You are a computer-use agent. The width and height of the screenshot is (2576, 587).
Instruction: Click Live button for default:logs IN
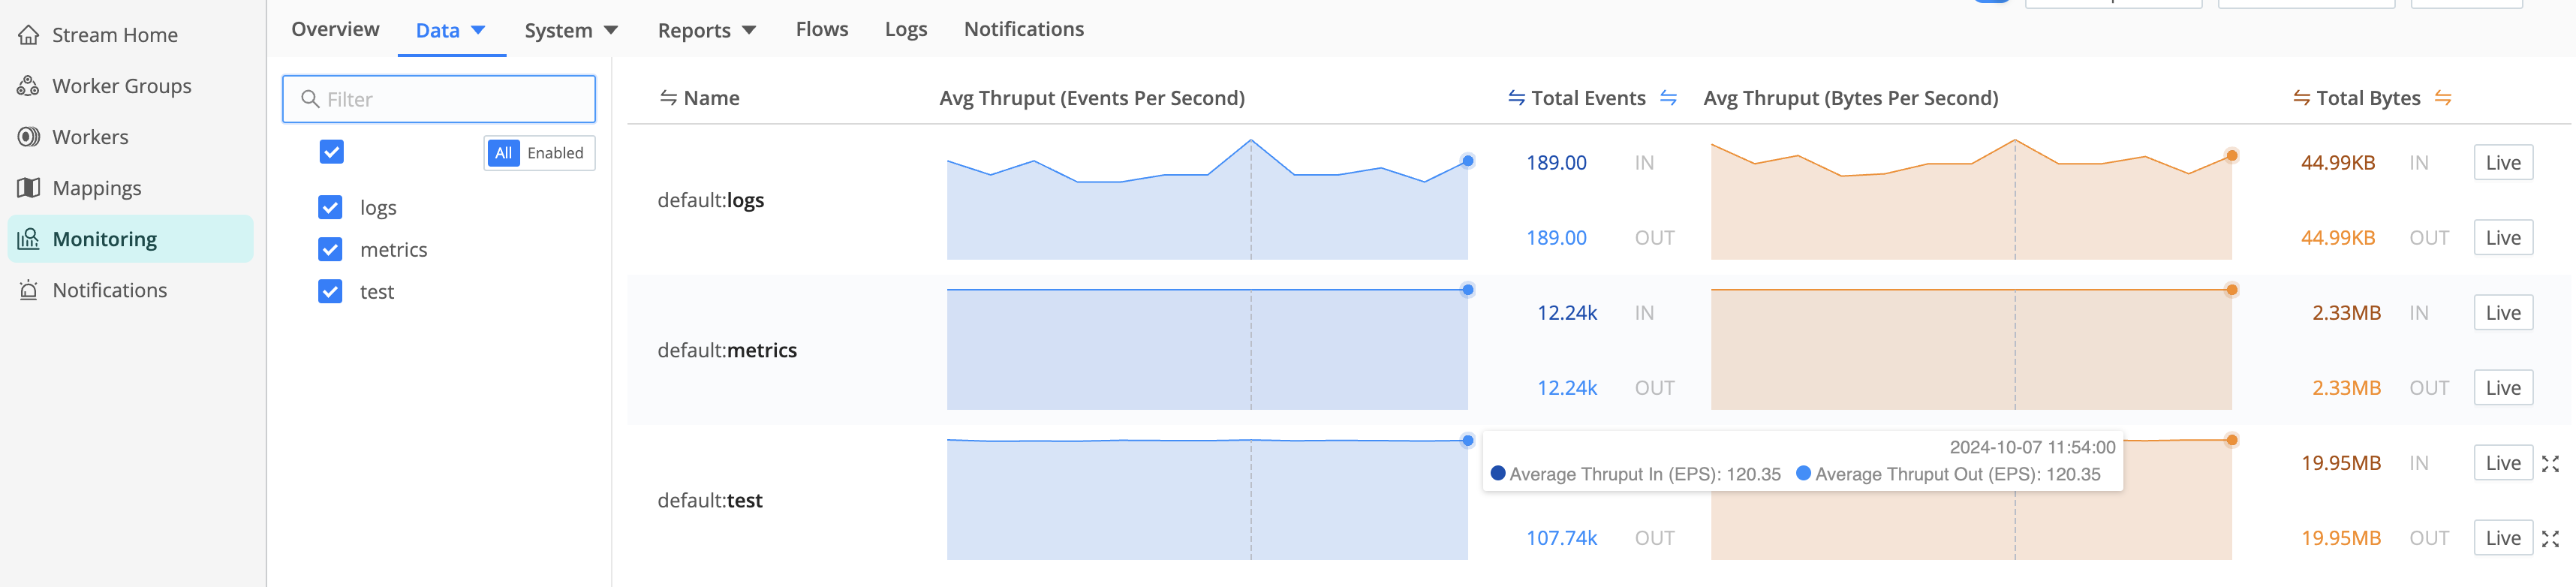click(x=2502, y=163)
